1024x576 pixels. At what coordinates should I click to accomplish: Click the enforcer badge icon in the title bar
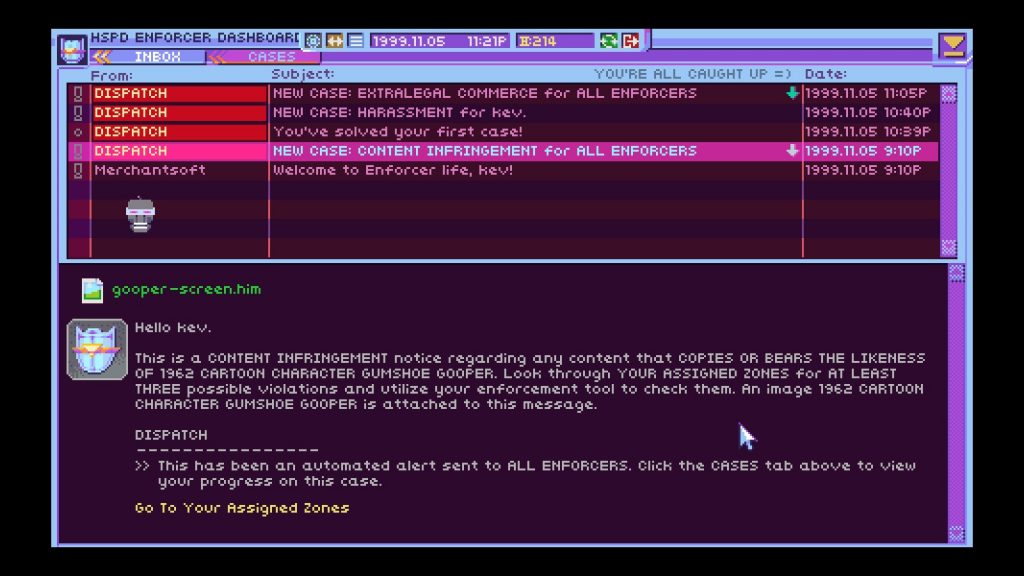pyautogui.click(x=71, y=48)
